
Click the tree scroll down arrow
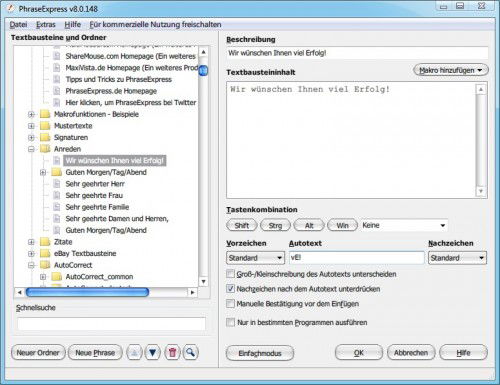click(203, 282)
